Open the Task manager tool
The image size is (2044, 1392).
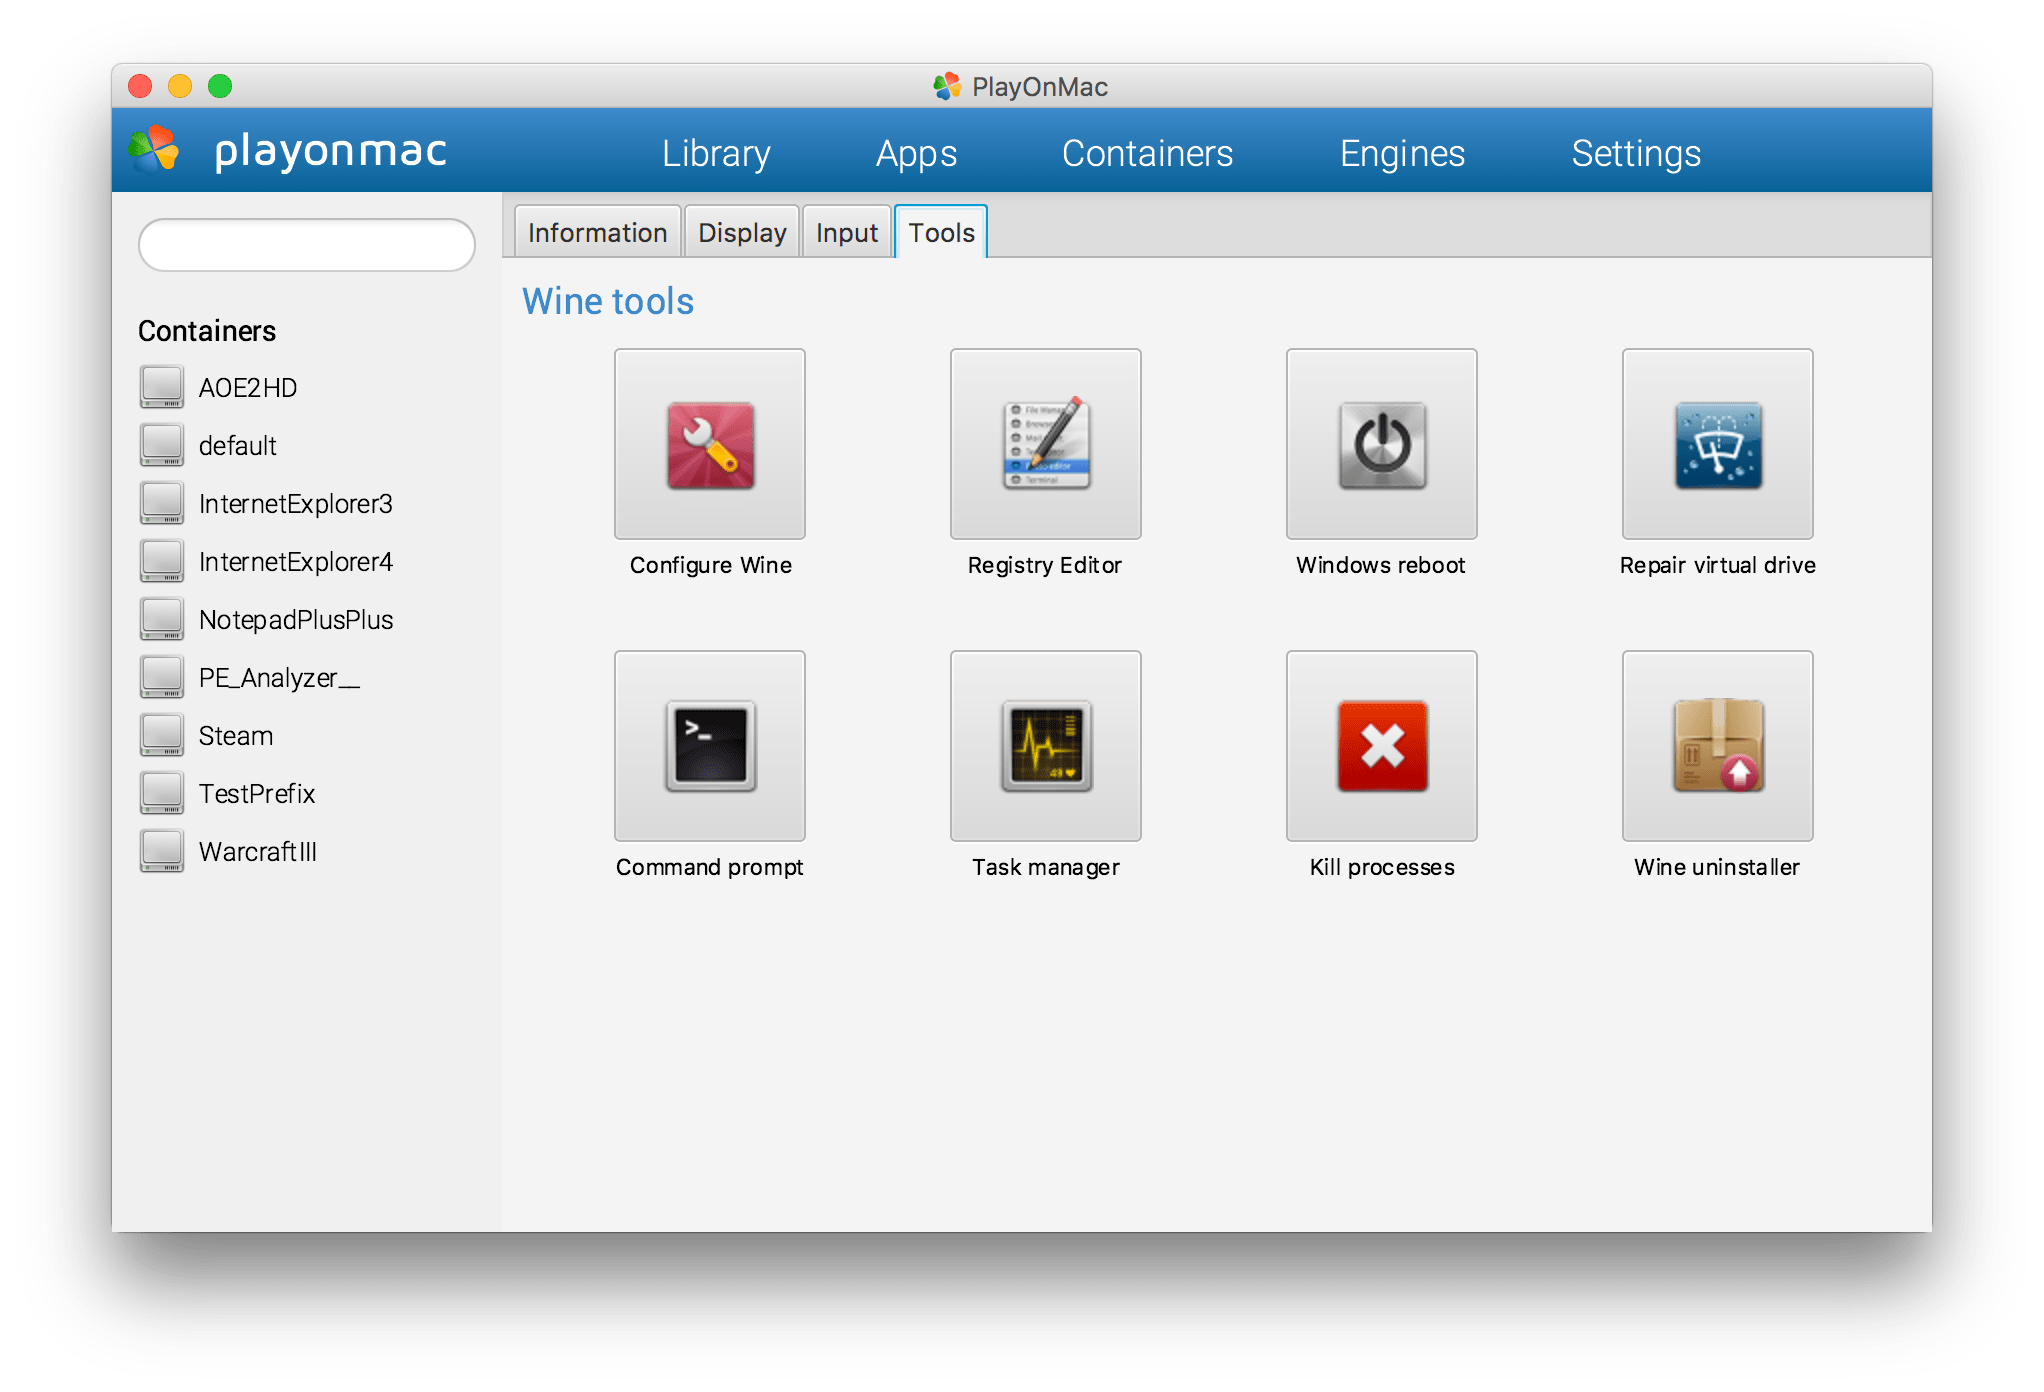tap(1045, 747)
